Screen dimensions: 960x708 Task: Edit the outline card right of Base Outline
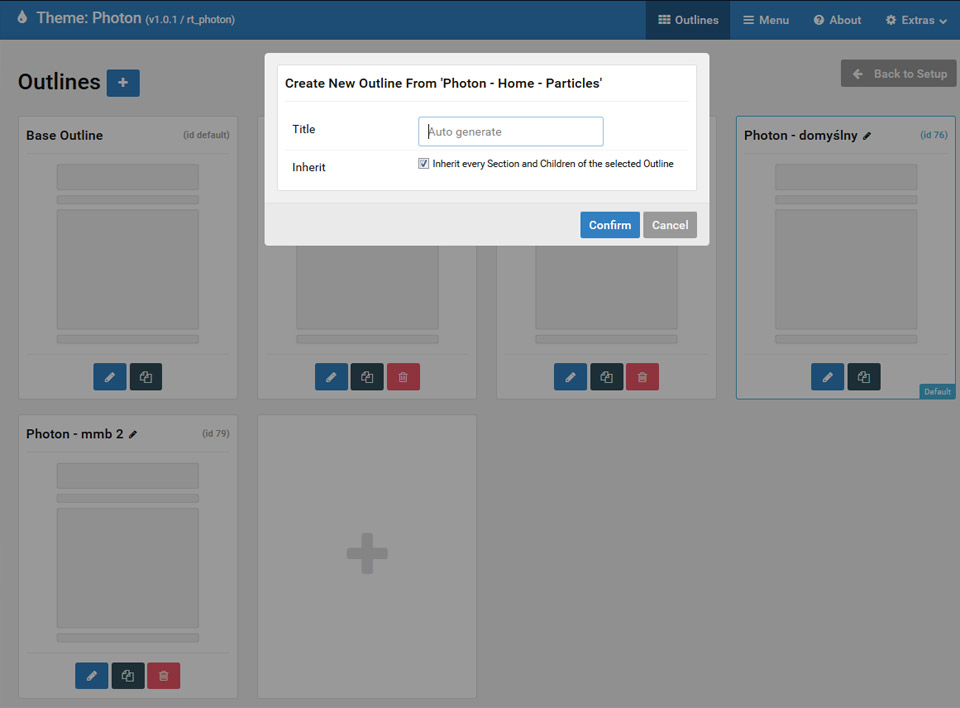point(331,377)
